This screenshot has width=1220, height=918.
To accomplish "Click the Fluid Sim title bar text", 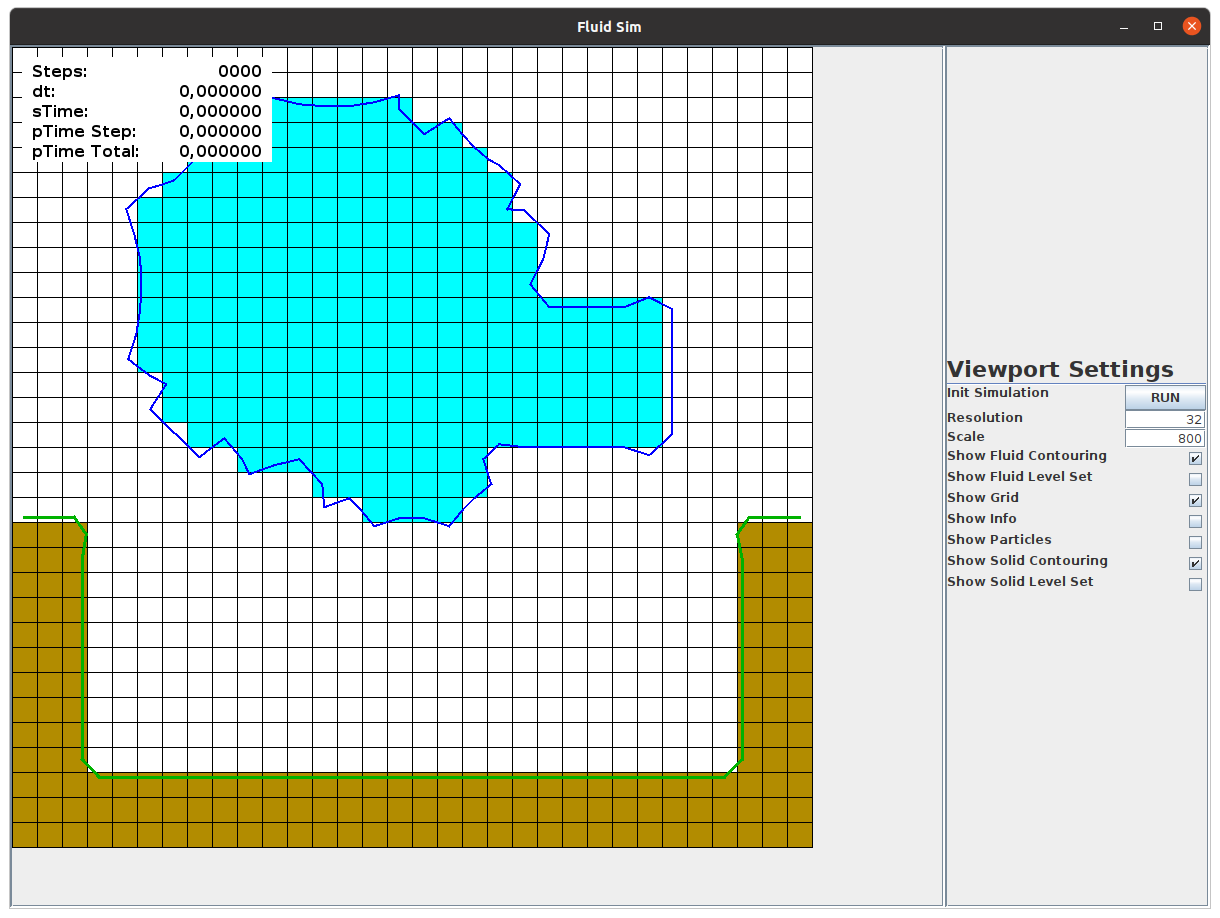I will (609, 26).
